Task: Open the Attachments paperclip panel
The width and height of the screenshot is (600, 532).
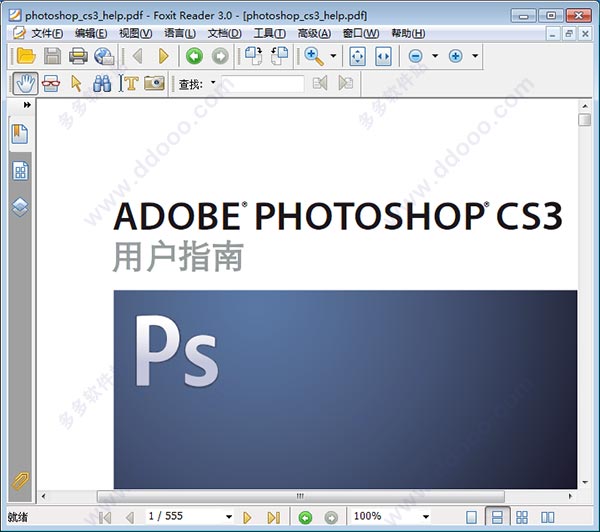Action: (20, 481)
